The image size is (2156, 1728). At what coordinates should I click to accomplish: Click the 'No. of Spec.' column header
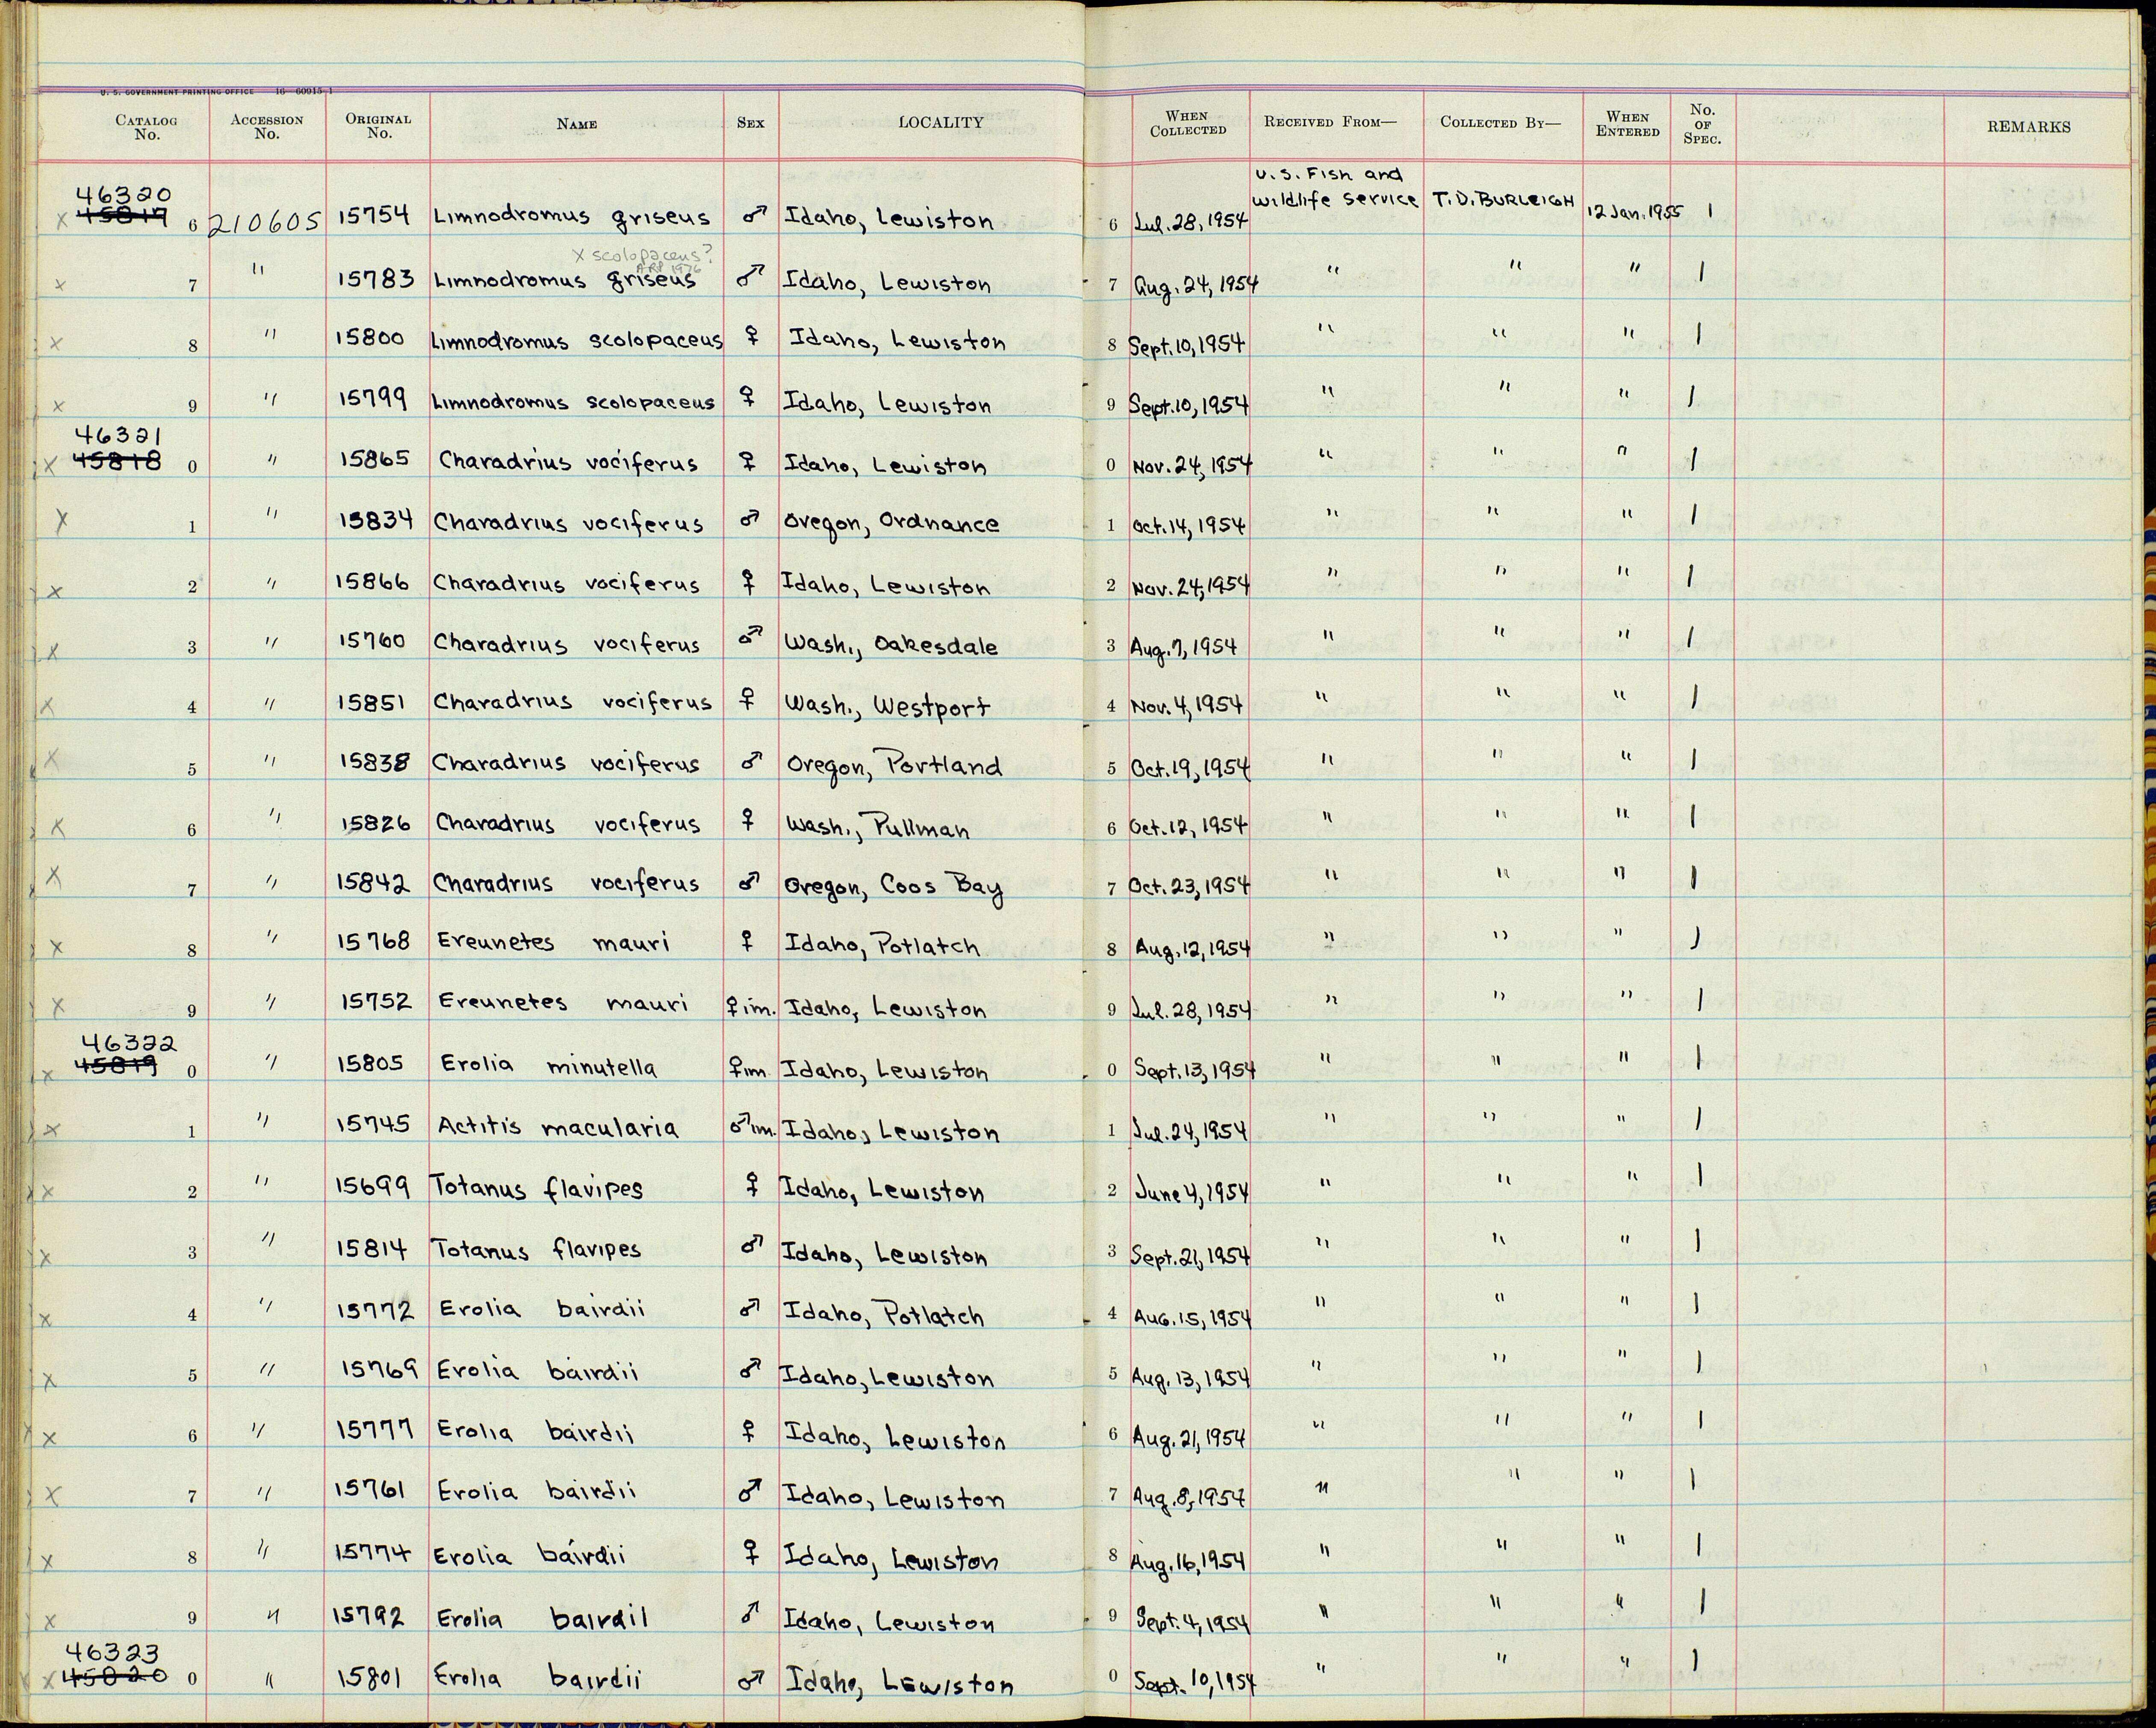[x=1702, y=124]
